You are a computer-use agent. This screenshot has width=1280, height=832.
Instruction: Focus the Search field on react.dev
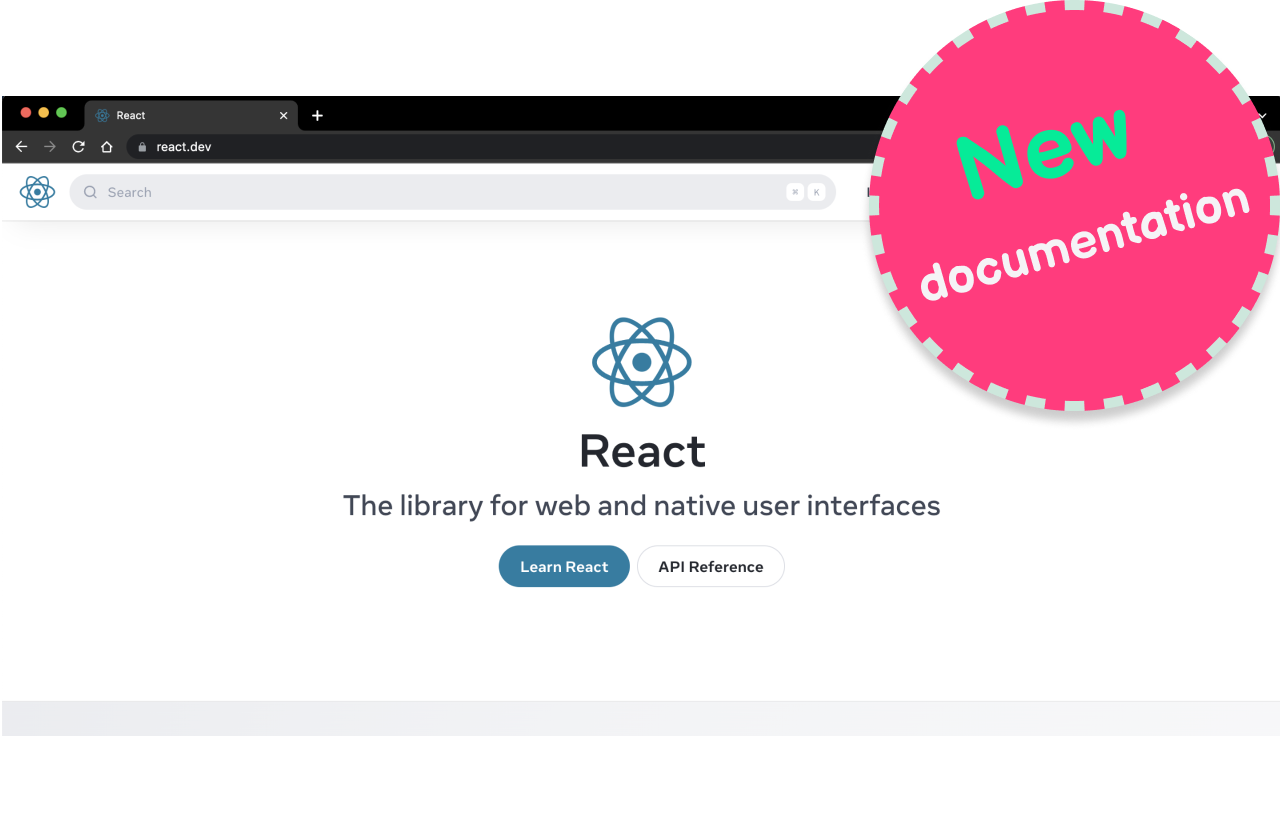click(x=452, y=192)
